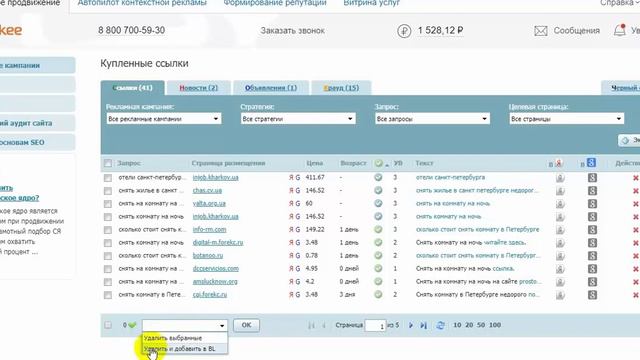Screen dimensions: 640x360
Task: Open Формирование репутации menu
Action: pos(275,3)
